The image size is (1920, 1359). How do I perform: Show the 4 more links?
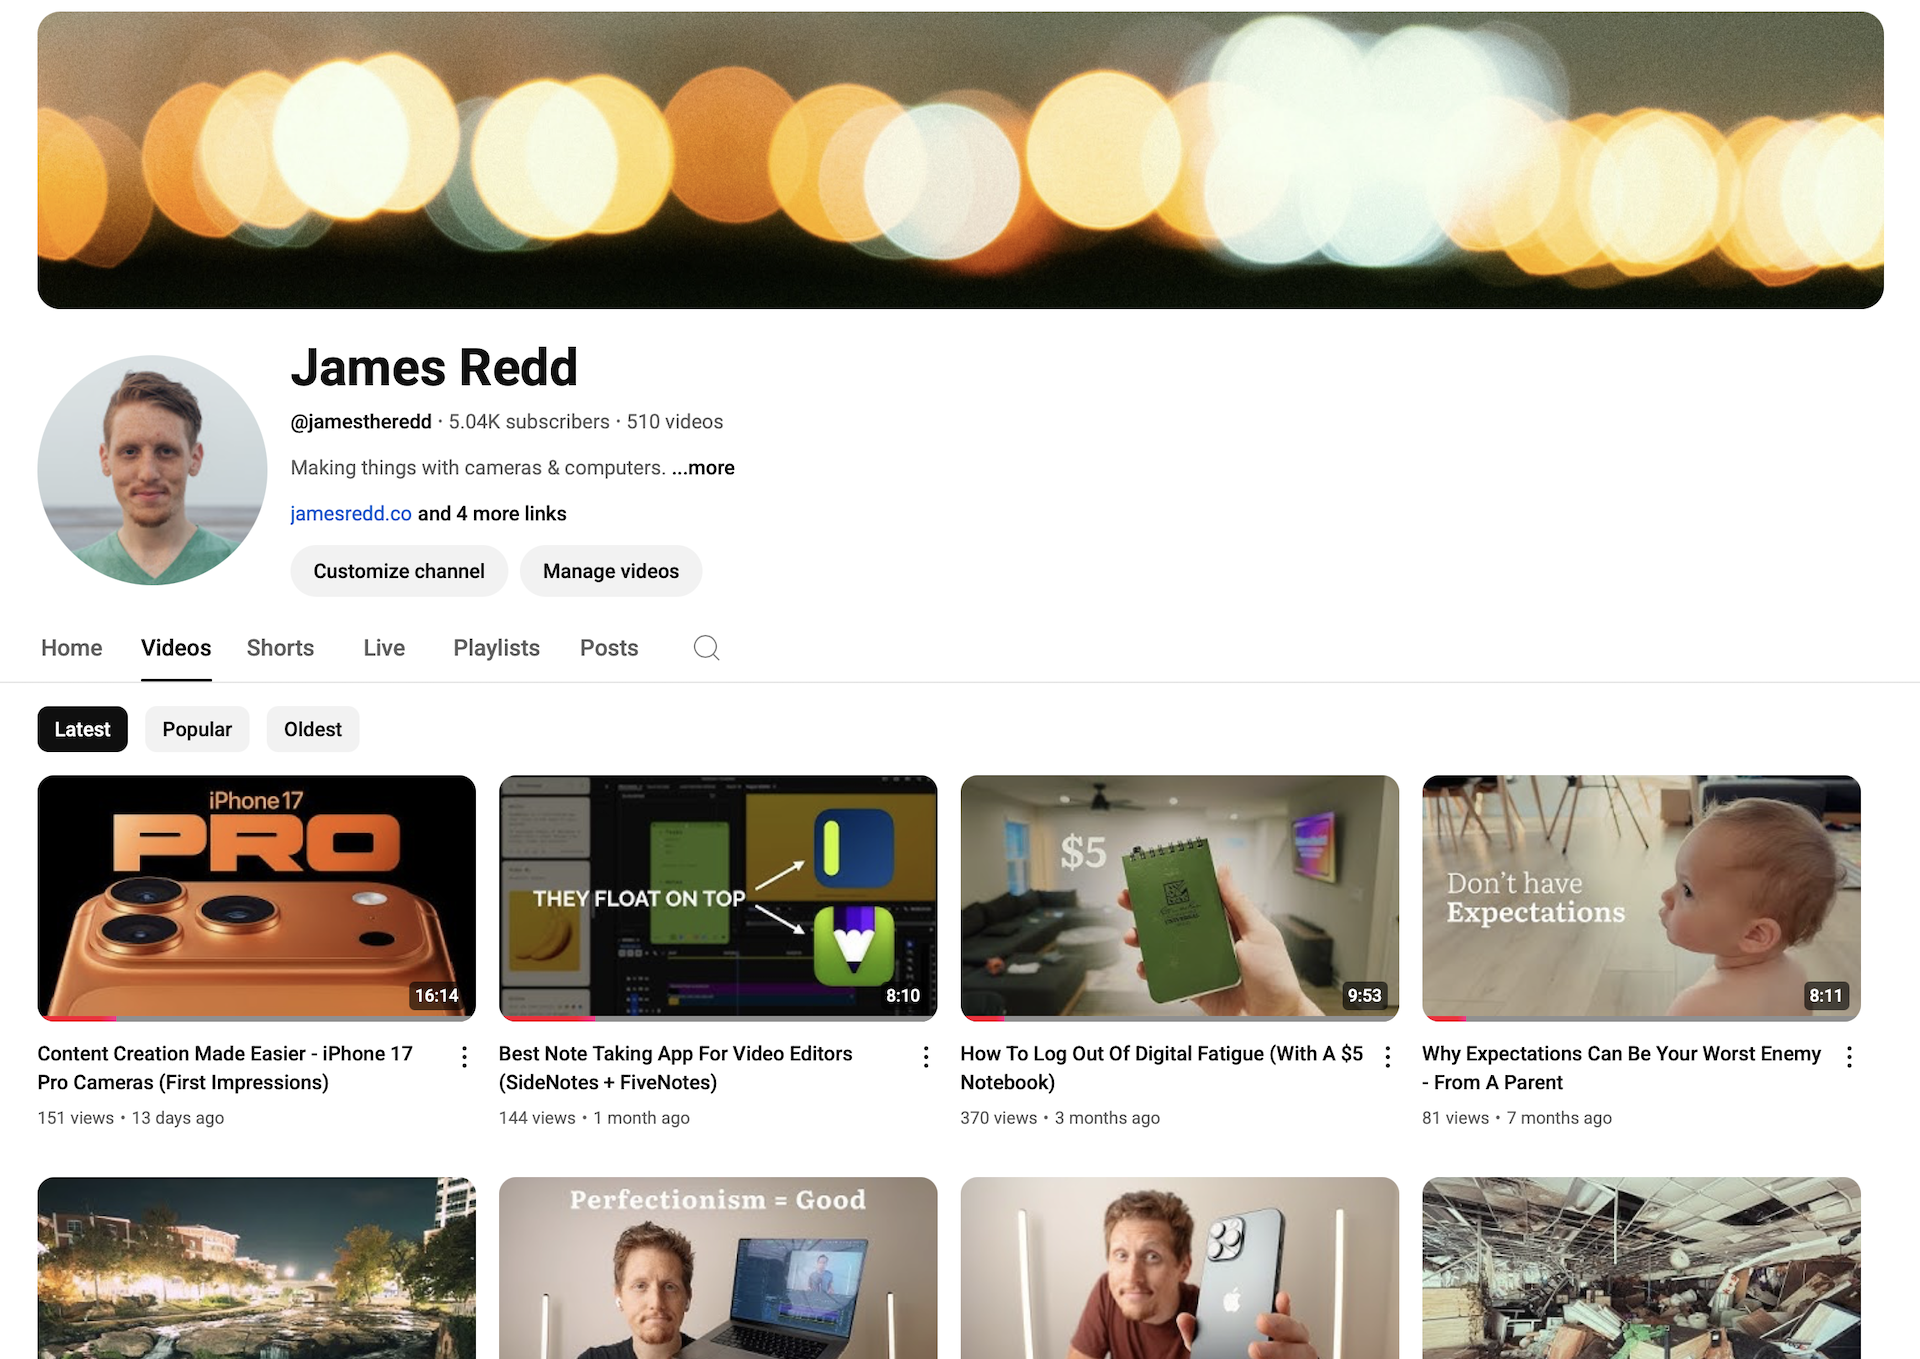[x=492, y=514]
